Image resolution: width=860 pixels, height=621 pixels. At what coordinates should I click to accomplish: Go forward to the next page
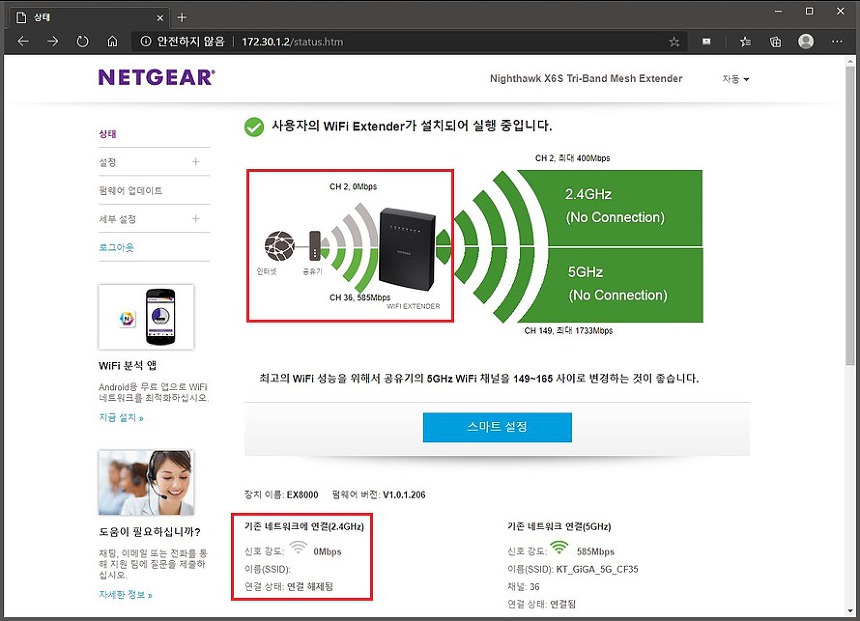pos(53,41)
